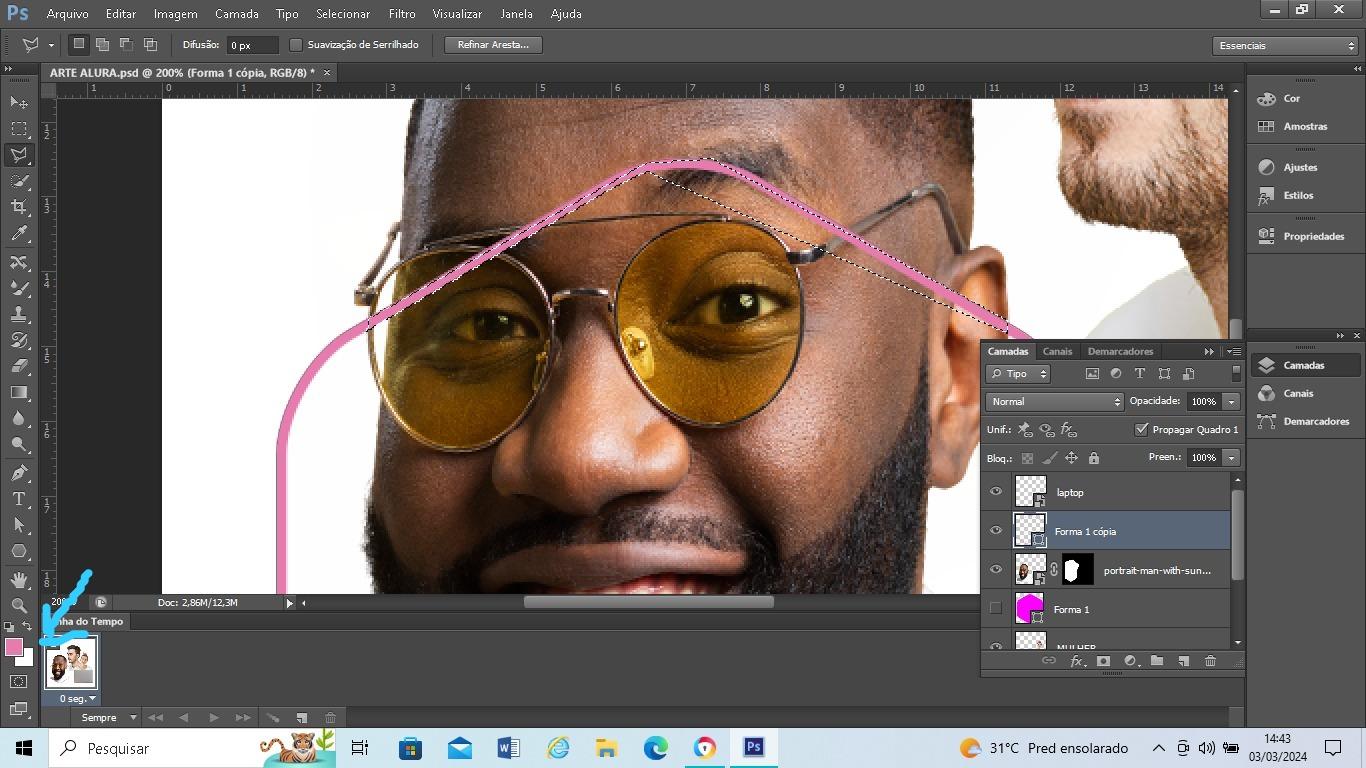Open the Ajustes panel

click(x=1299, y=167)
